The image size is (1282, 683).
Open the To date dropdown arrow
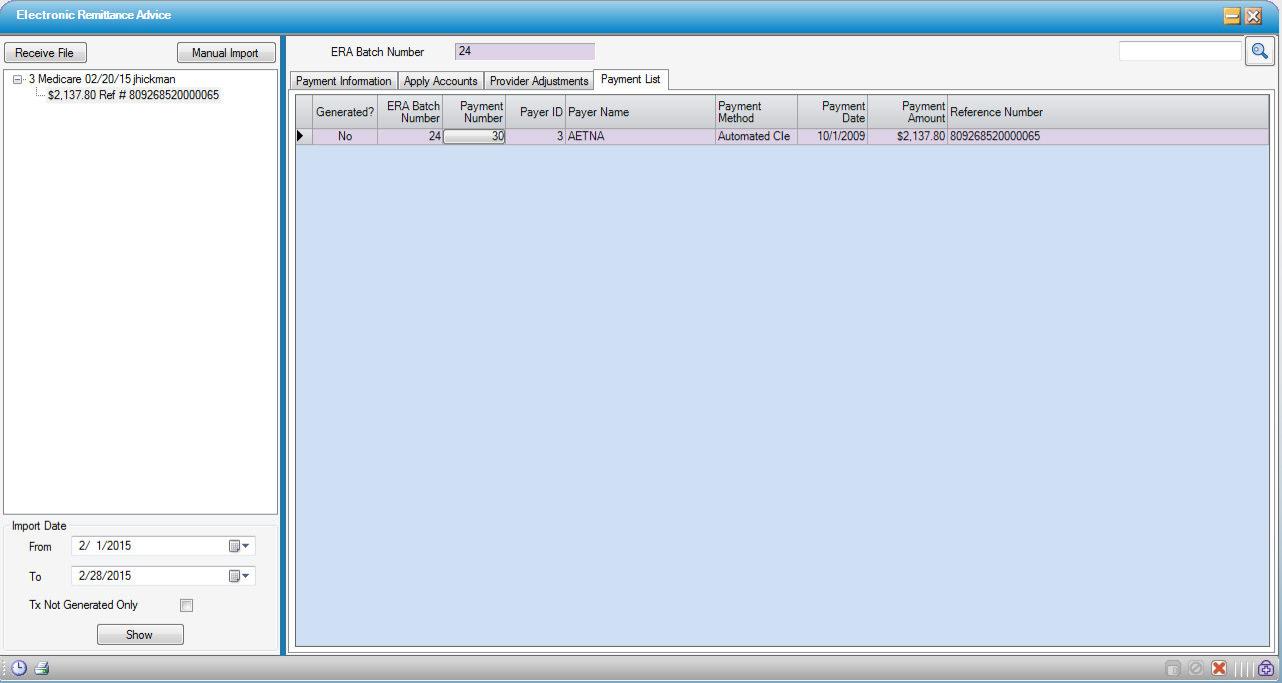tap(246, 576)
